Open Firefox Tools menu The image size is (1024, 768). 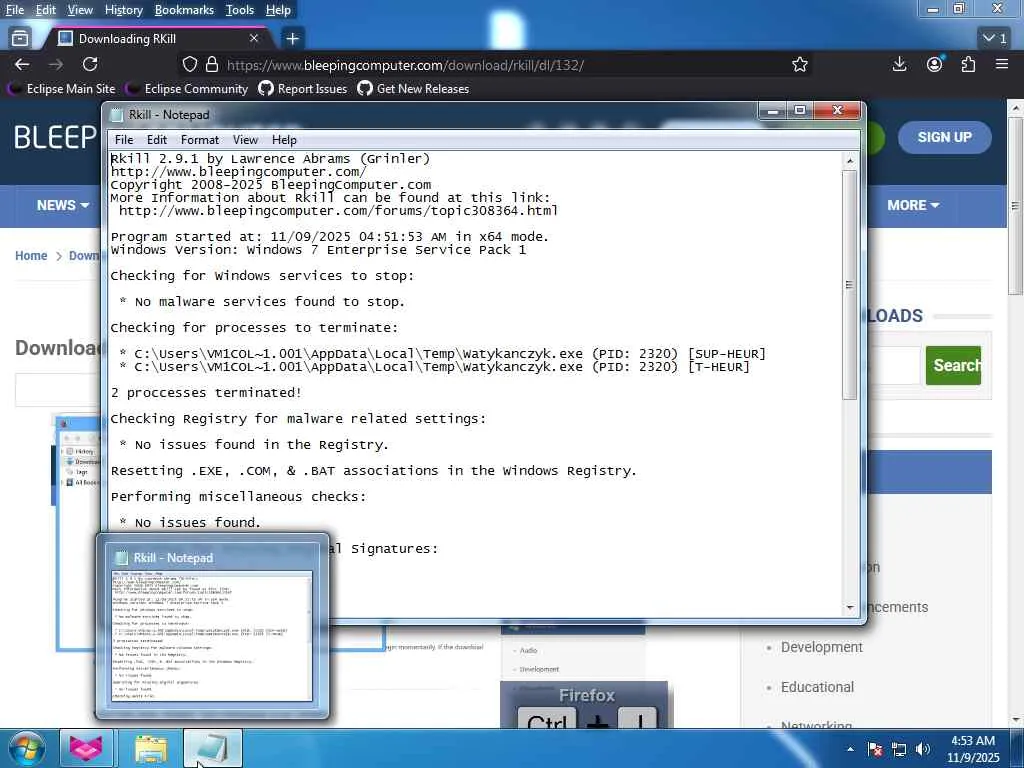[x=240, y=10]
